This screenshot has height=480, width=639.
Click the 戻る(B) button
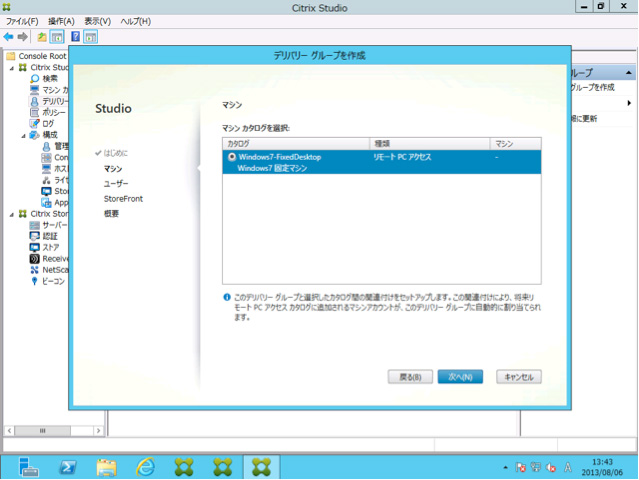[410, 377]
